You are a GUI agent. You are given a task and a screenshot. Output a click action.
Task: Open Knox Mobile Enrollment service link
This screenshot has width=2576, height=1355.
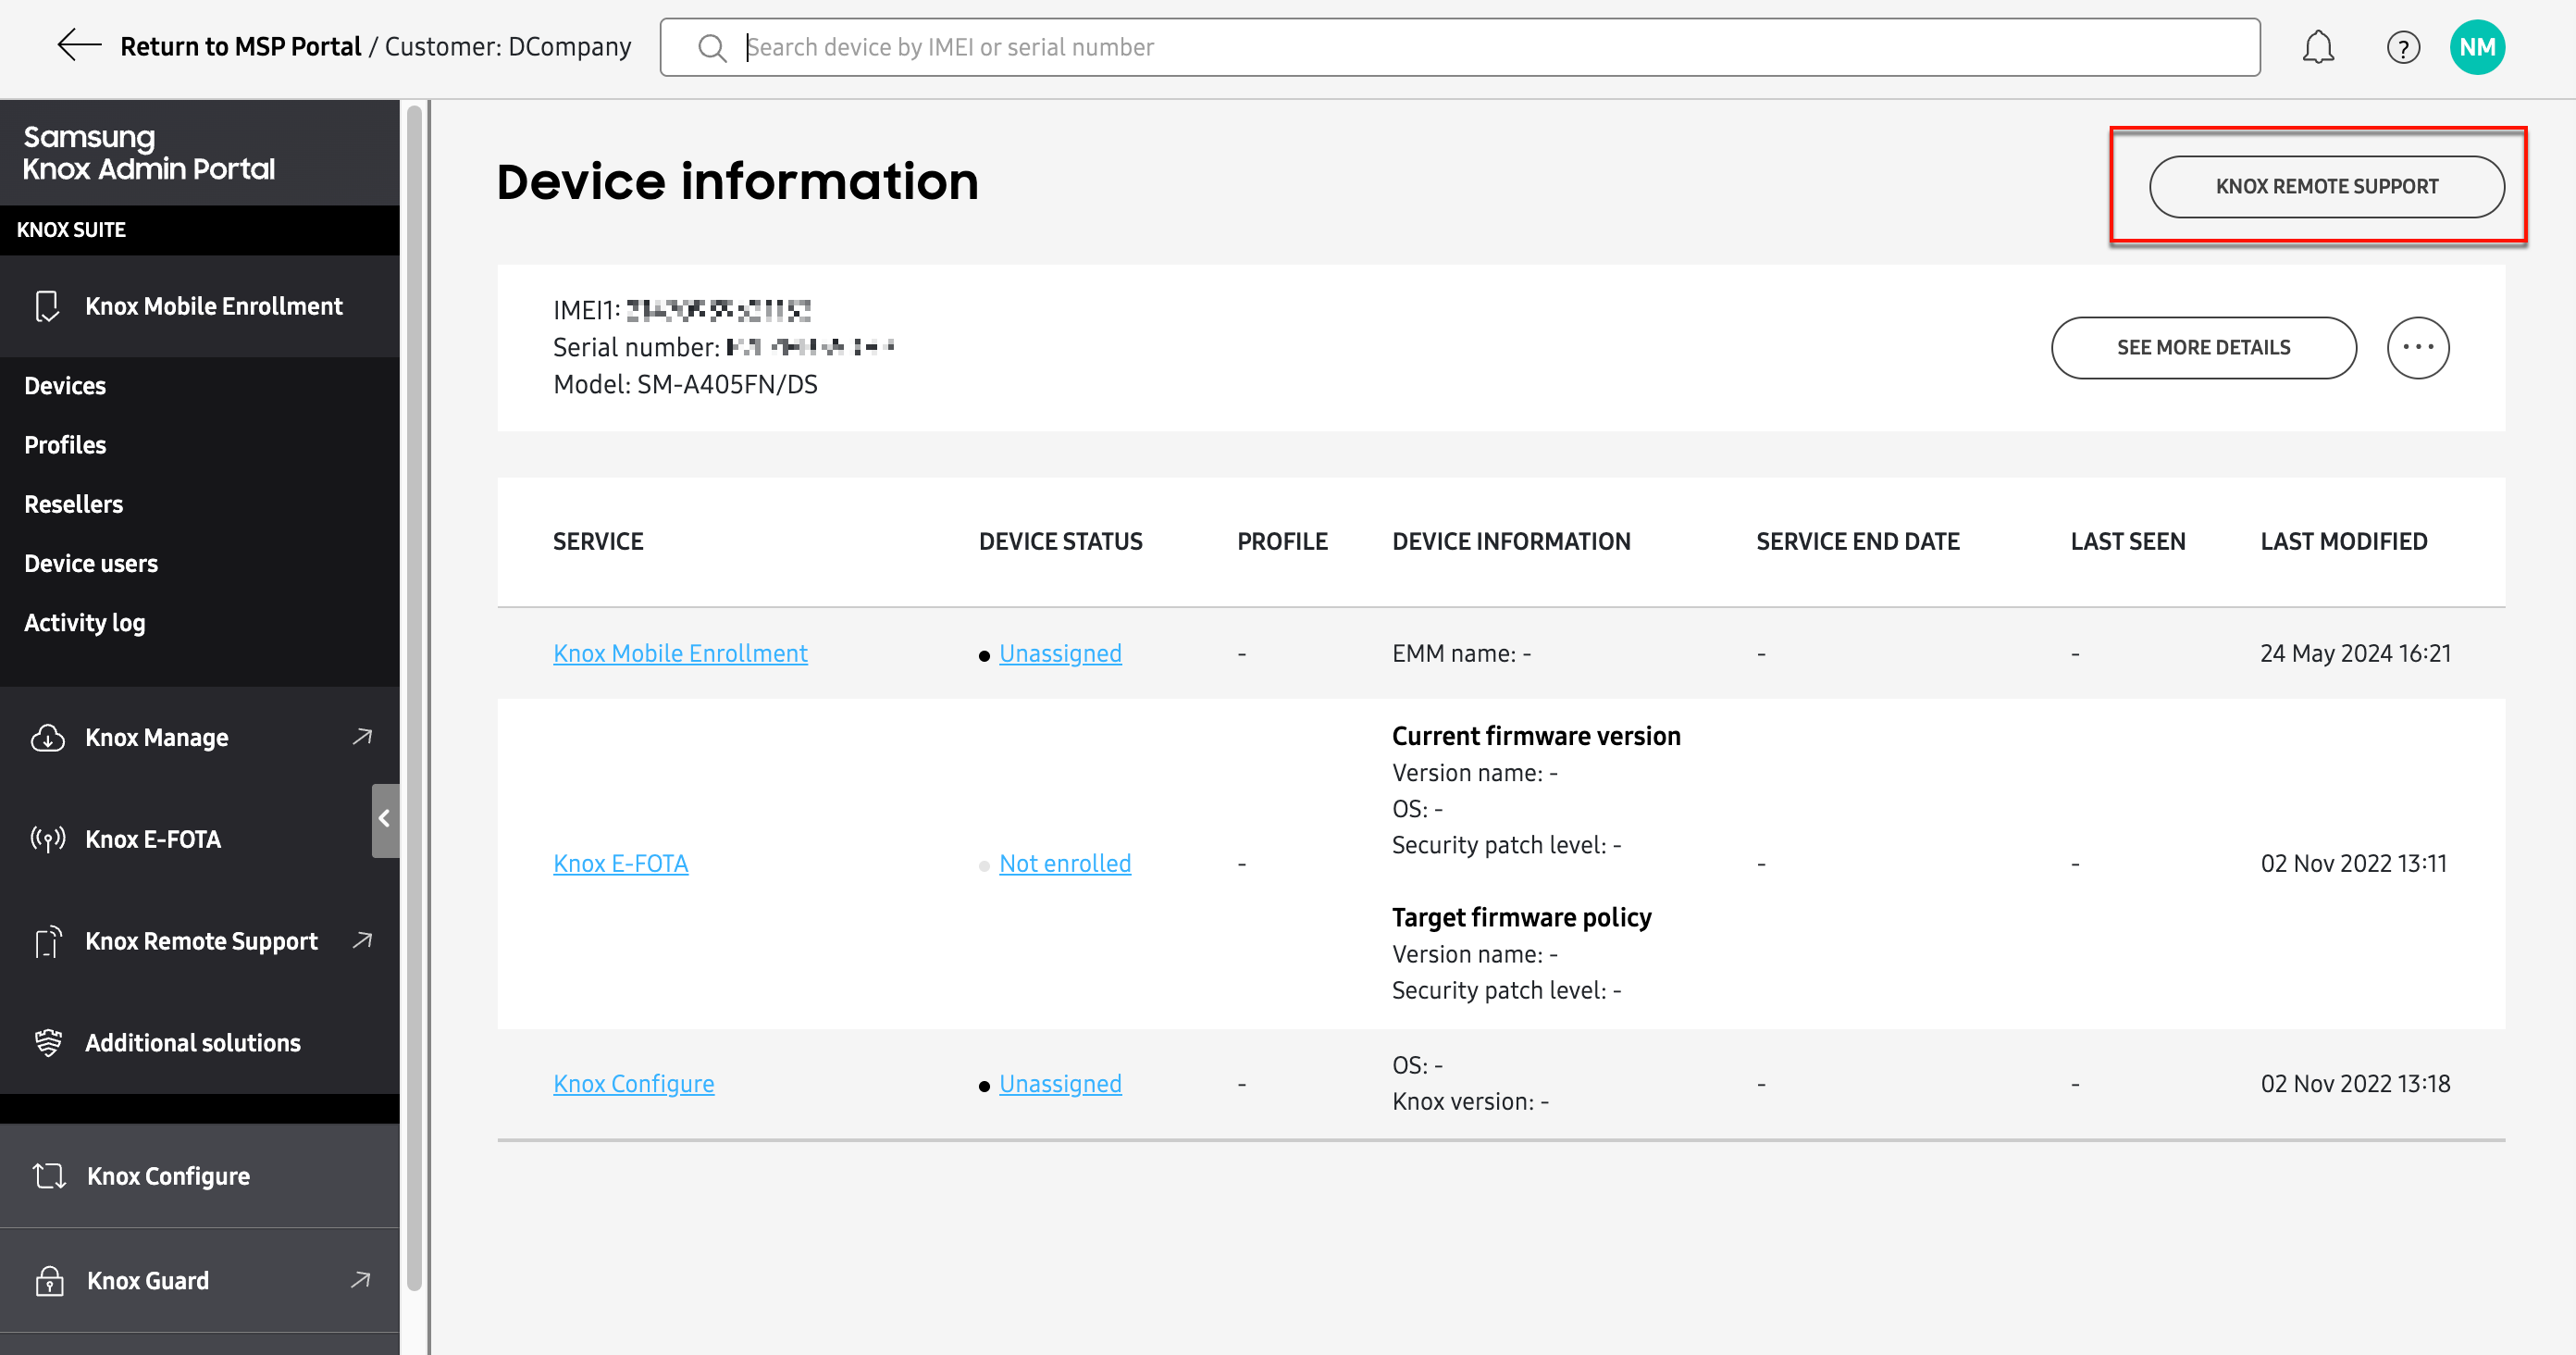[680, 653]
